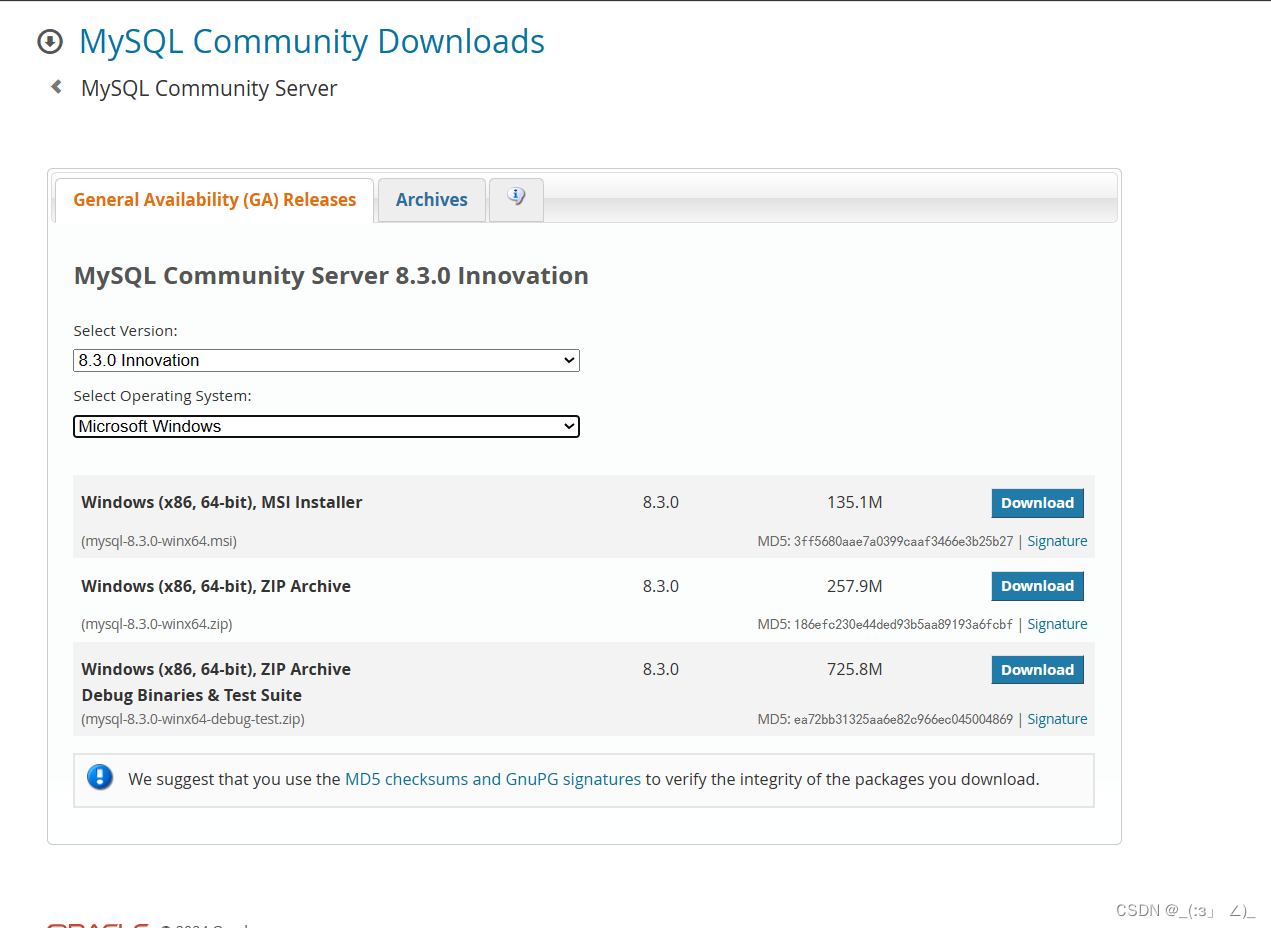Download the MSI Installer package
1271x928 pixels.
1037,503
